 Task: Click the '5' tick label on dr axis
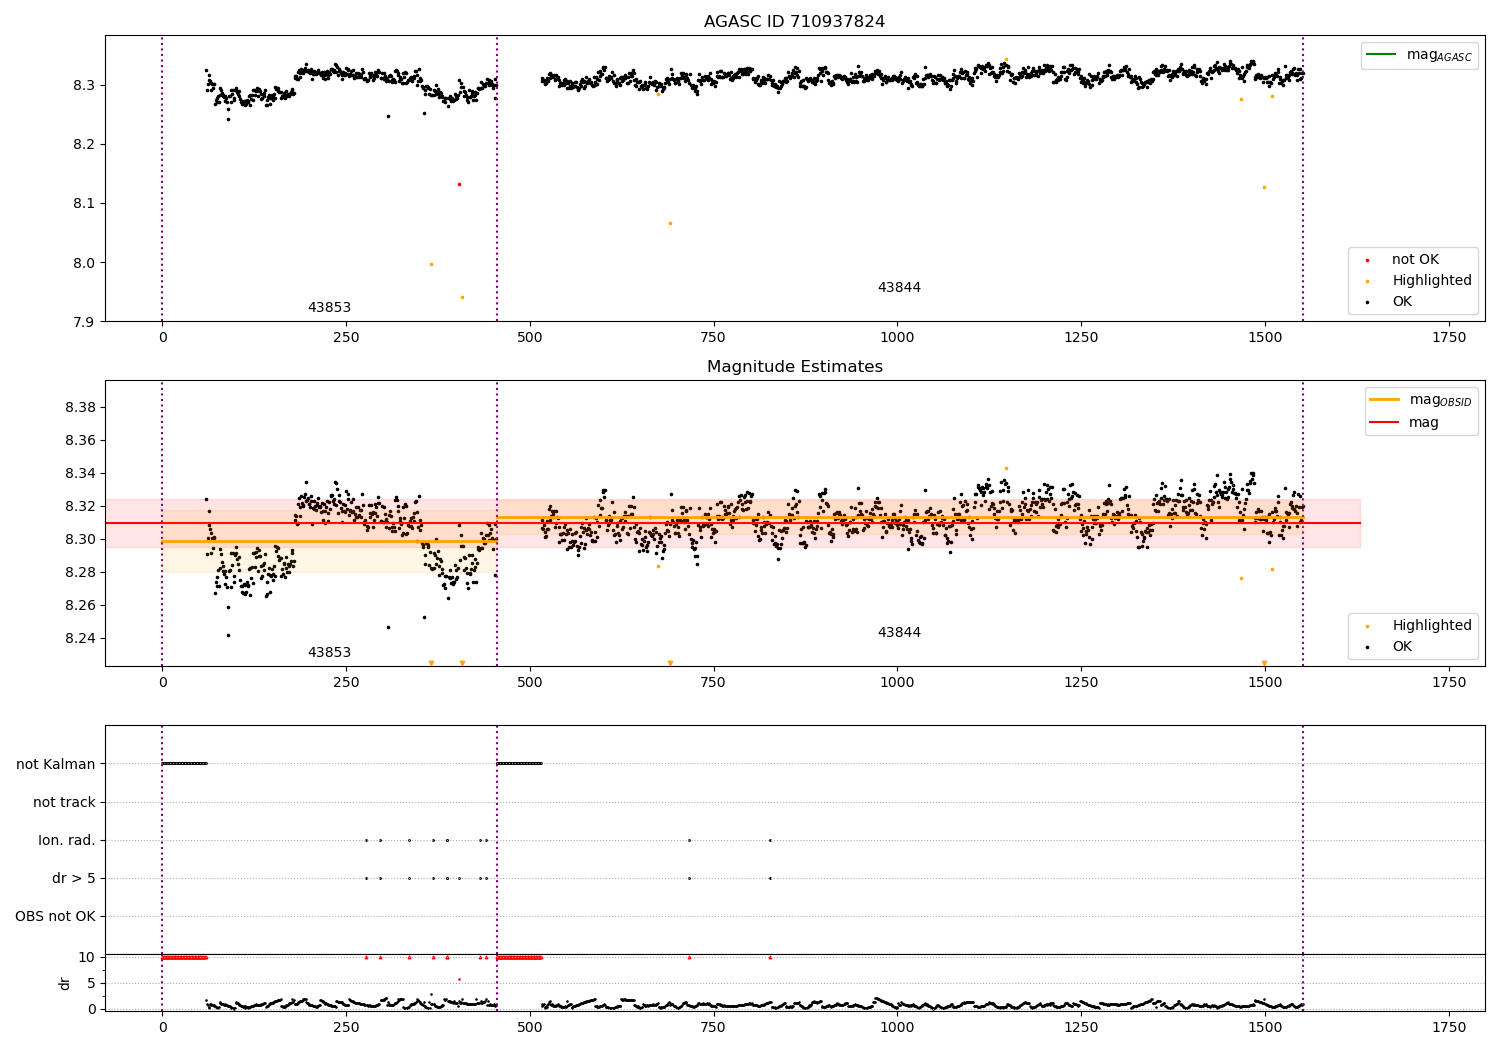(x=91, y=983)
